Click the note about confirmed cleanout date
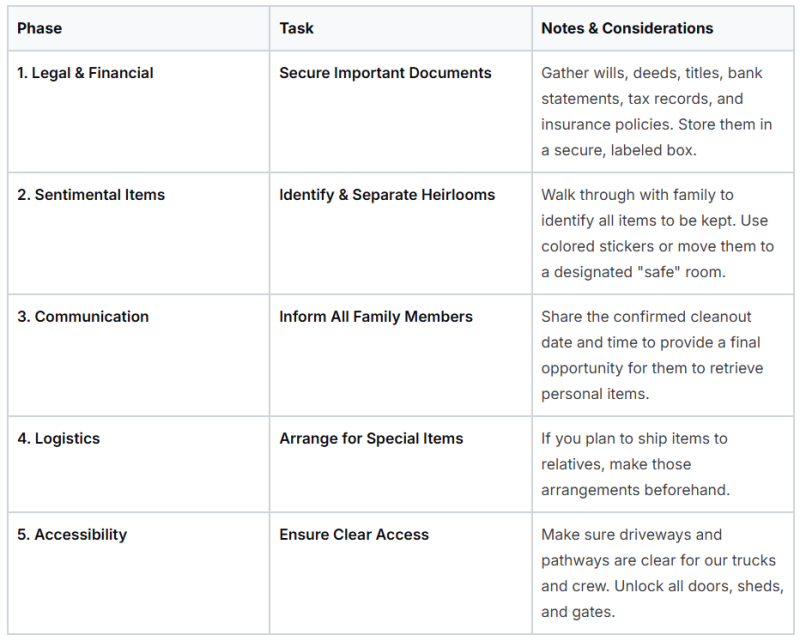The image size is (800, 641). tap(652, 355)
